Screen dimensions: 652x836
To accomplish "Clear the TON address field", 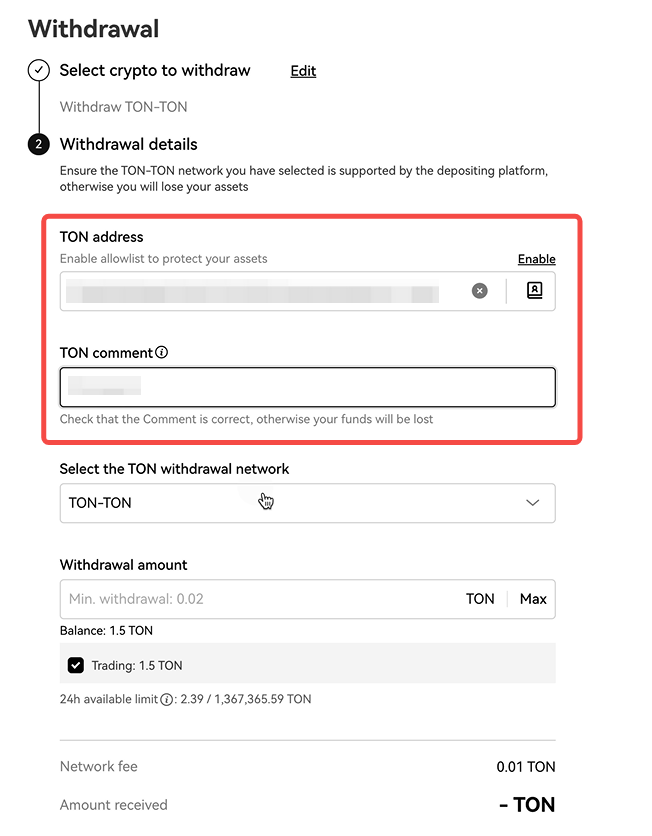I will tap(480, 291).
